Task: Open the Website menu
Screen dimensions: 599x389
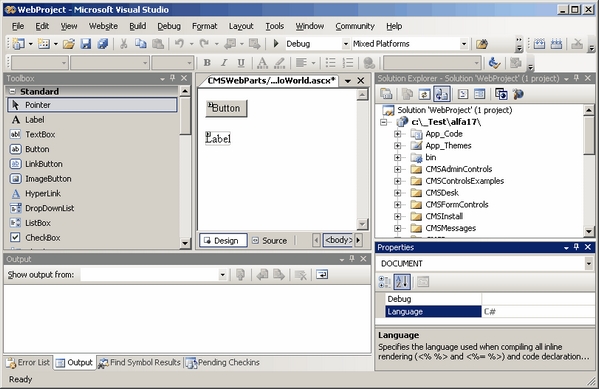Action: pyautogui.click(x=103, y=26)
